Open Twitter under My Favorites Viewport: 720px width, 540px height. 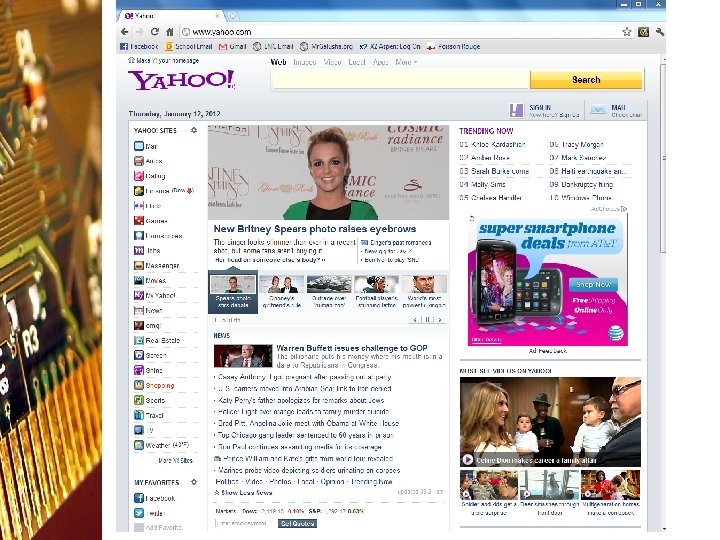(150, 513)
